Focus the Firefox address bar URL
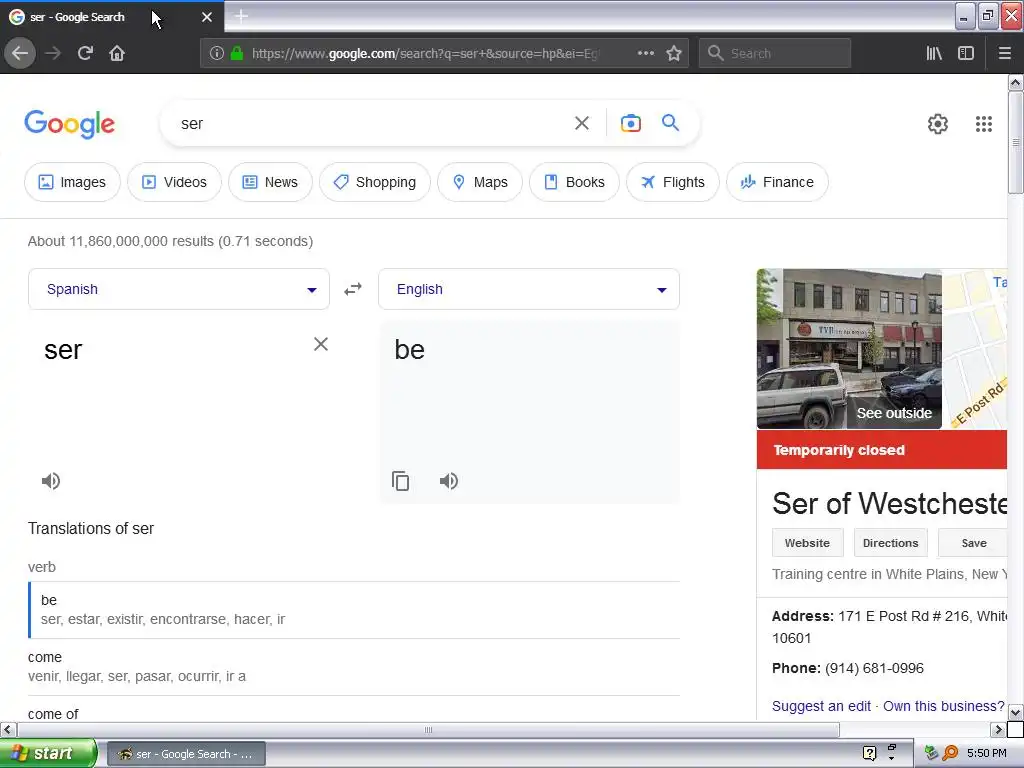Viewport: 1024px width, 768px height. 424,53
